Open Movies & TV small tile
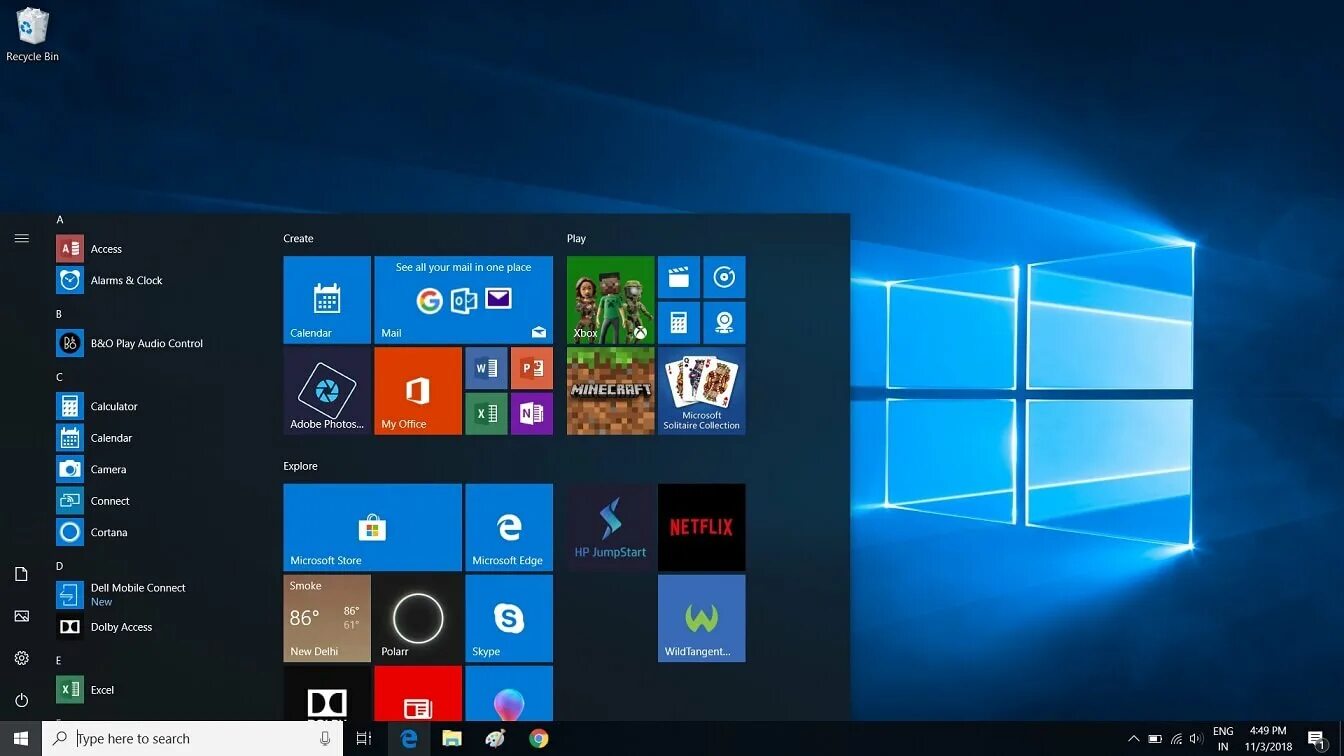The height and width of the screenshot is (756, 1344). coord(679,277)
